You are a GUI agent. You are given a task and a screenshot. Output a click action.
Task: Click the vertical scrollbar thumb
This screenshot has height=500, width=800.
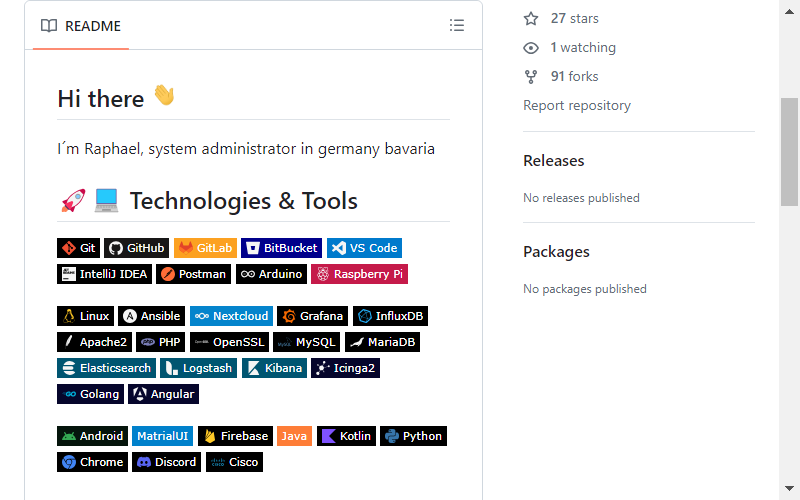tap(789, 152)
